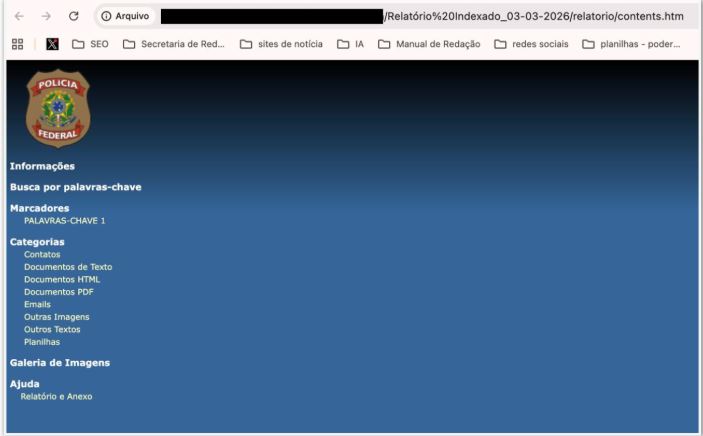Open Busca por palavras-chave
The height and width of the screenshot is (436, 703).
pyautogui.click(x=76, y=187)
